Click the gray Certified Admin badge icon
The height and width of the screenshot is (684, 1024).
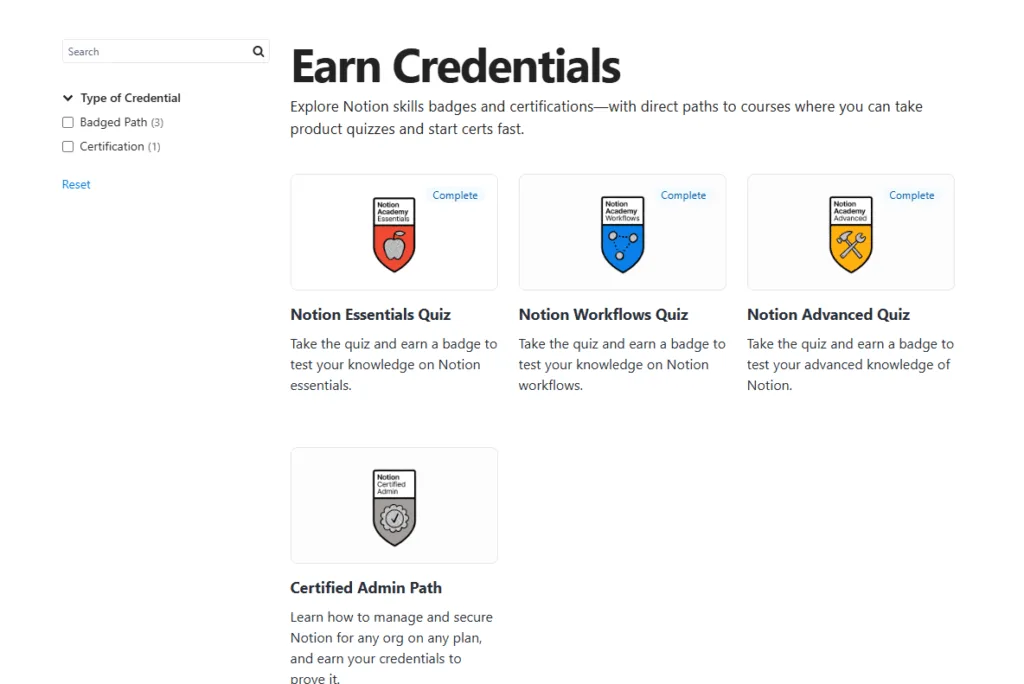tap(394, 508)
